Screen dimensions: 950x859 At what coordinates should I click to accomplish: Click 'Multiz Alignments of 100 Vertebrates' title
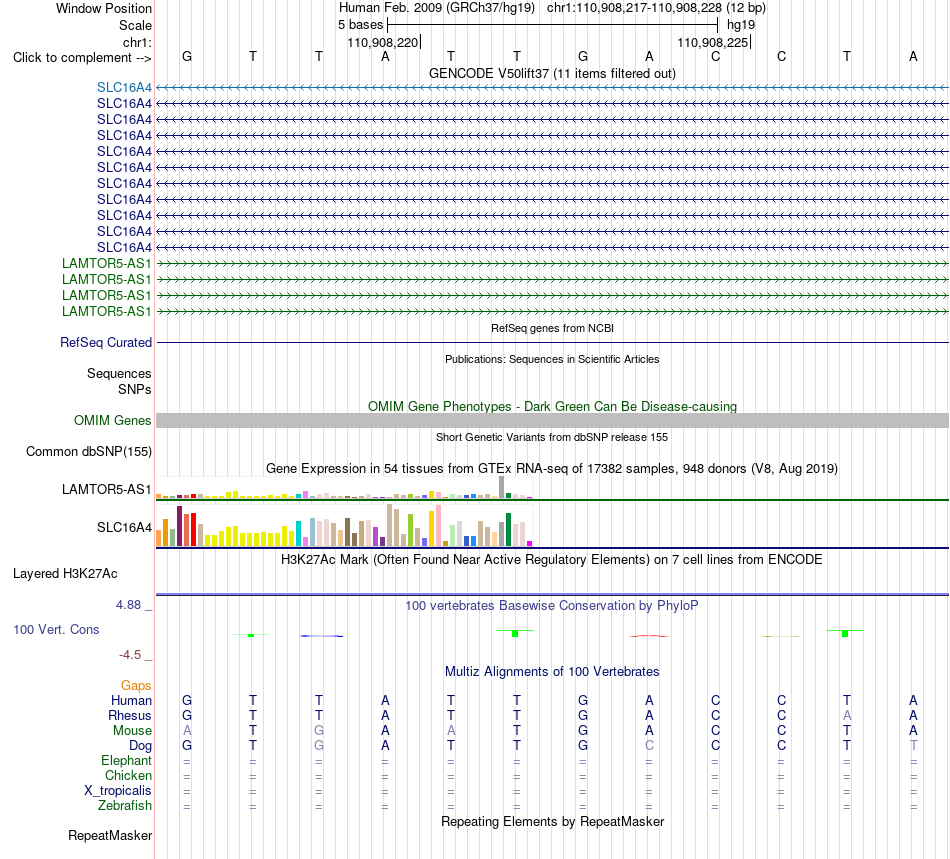pos(552,671)
